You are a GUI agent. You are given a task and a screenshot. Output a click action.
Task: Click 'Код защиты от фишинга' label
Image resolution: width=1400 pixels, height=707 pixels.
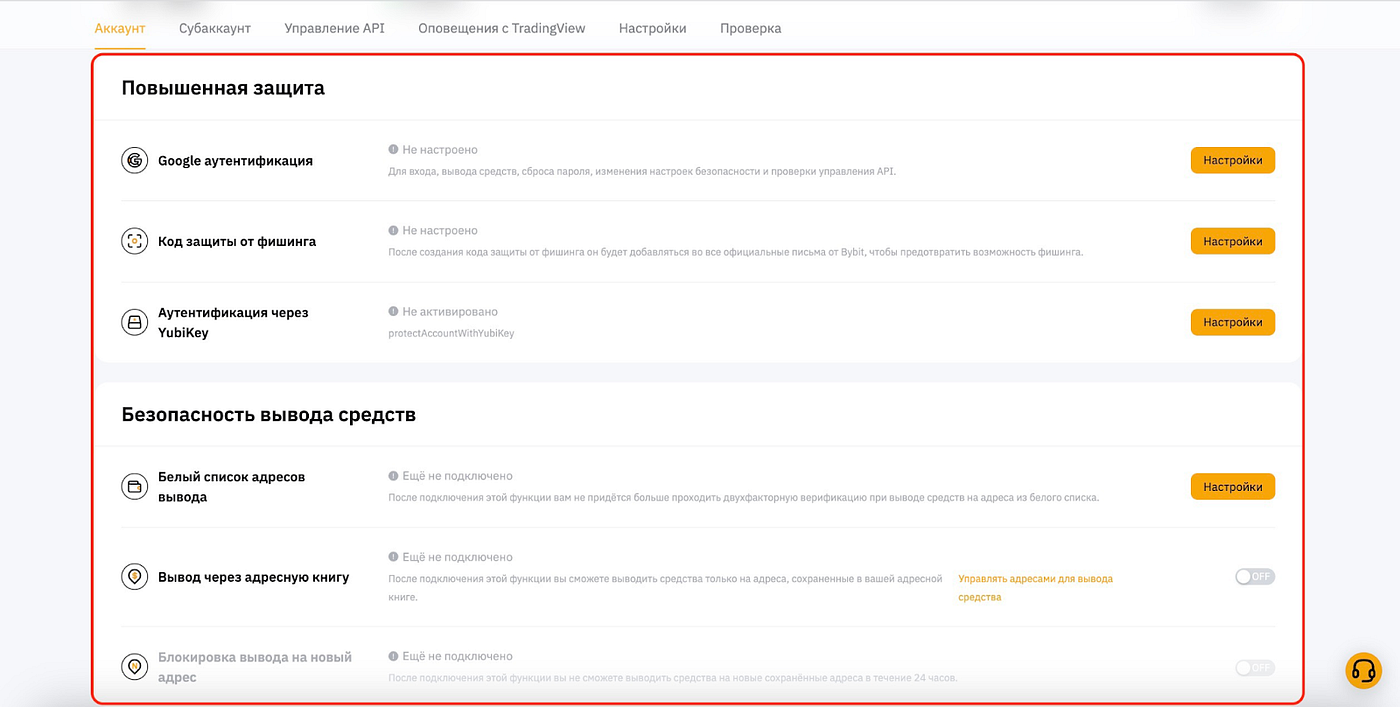(x=237, y=241)
